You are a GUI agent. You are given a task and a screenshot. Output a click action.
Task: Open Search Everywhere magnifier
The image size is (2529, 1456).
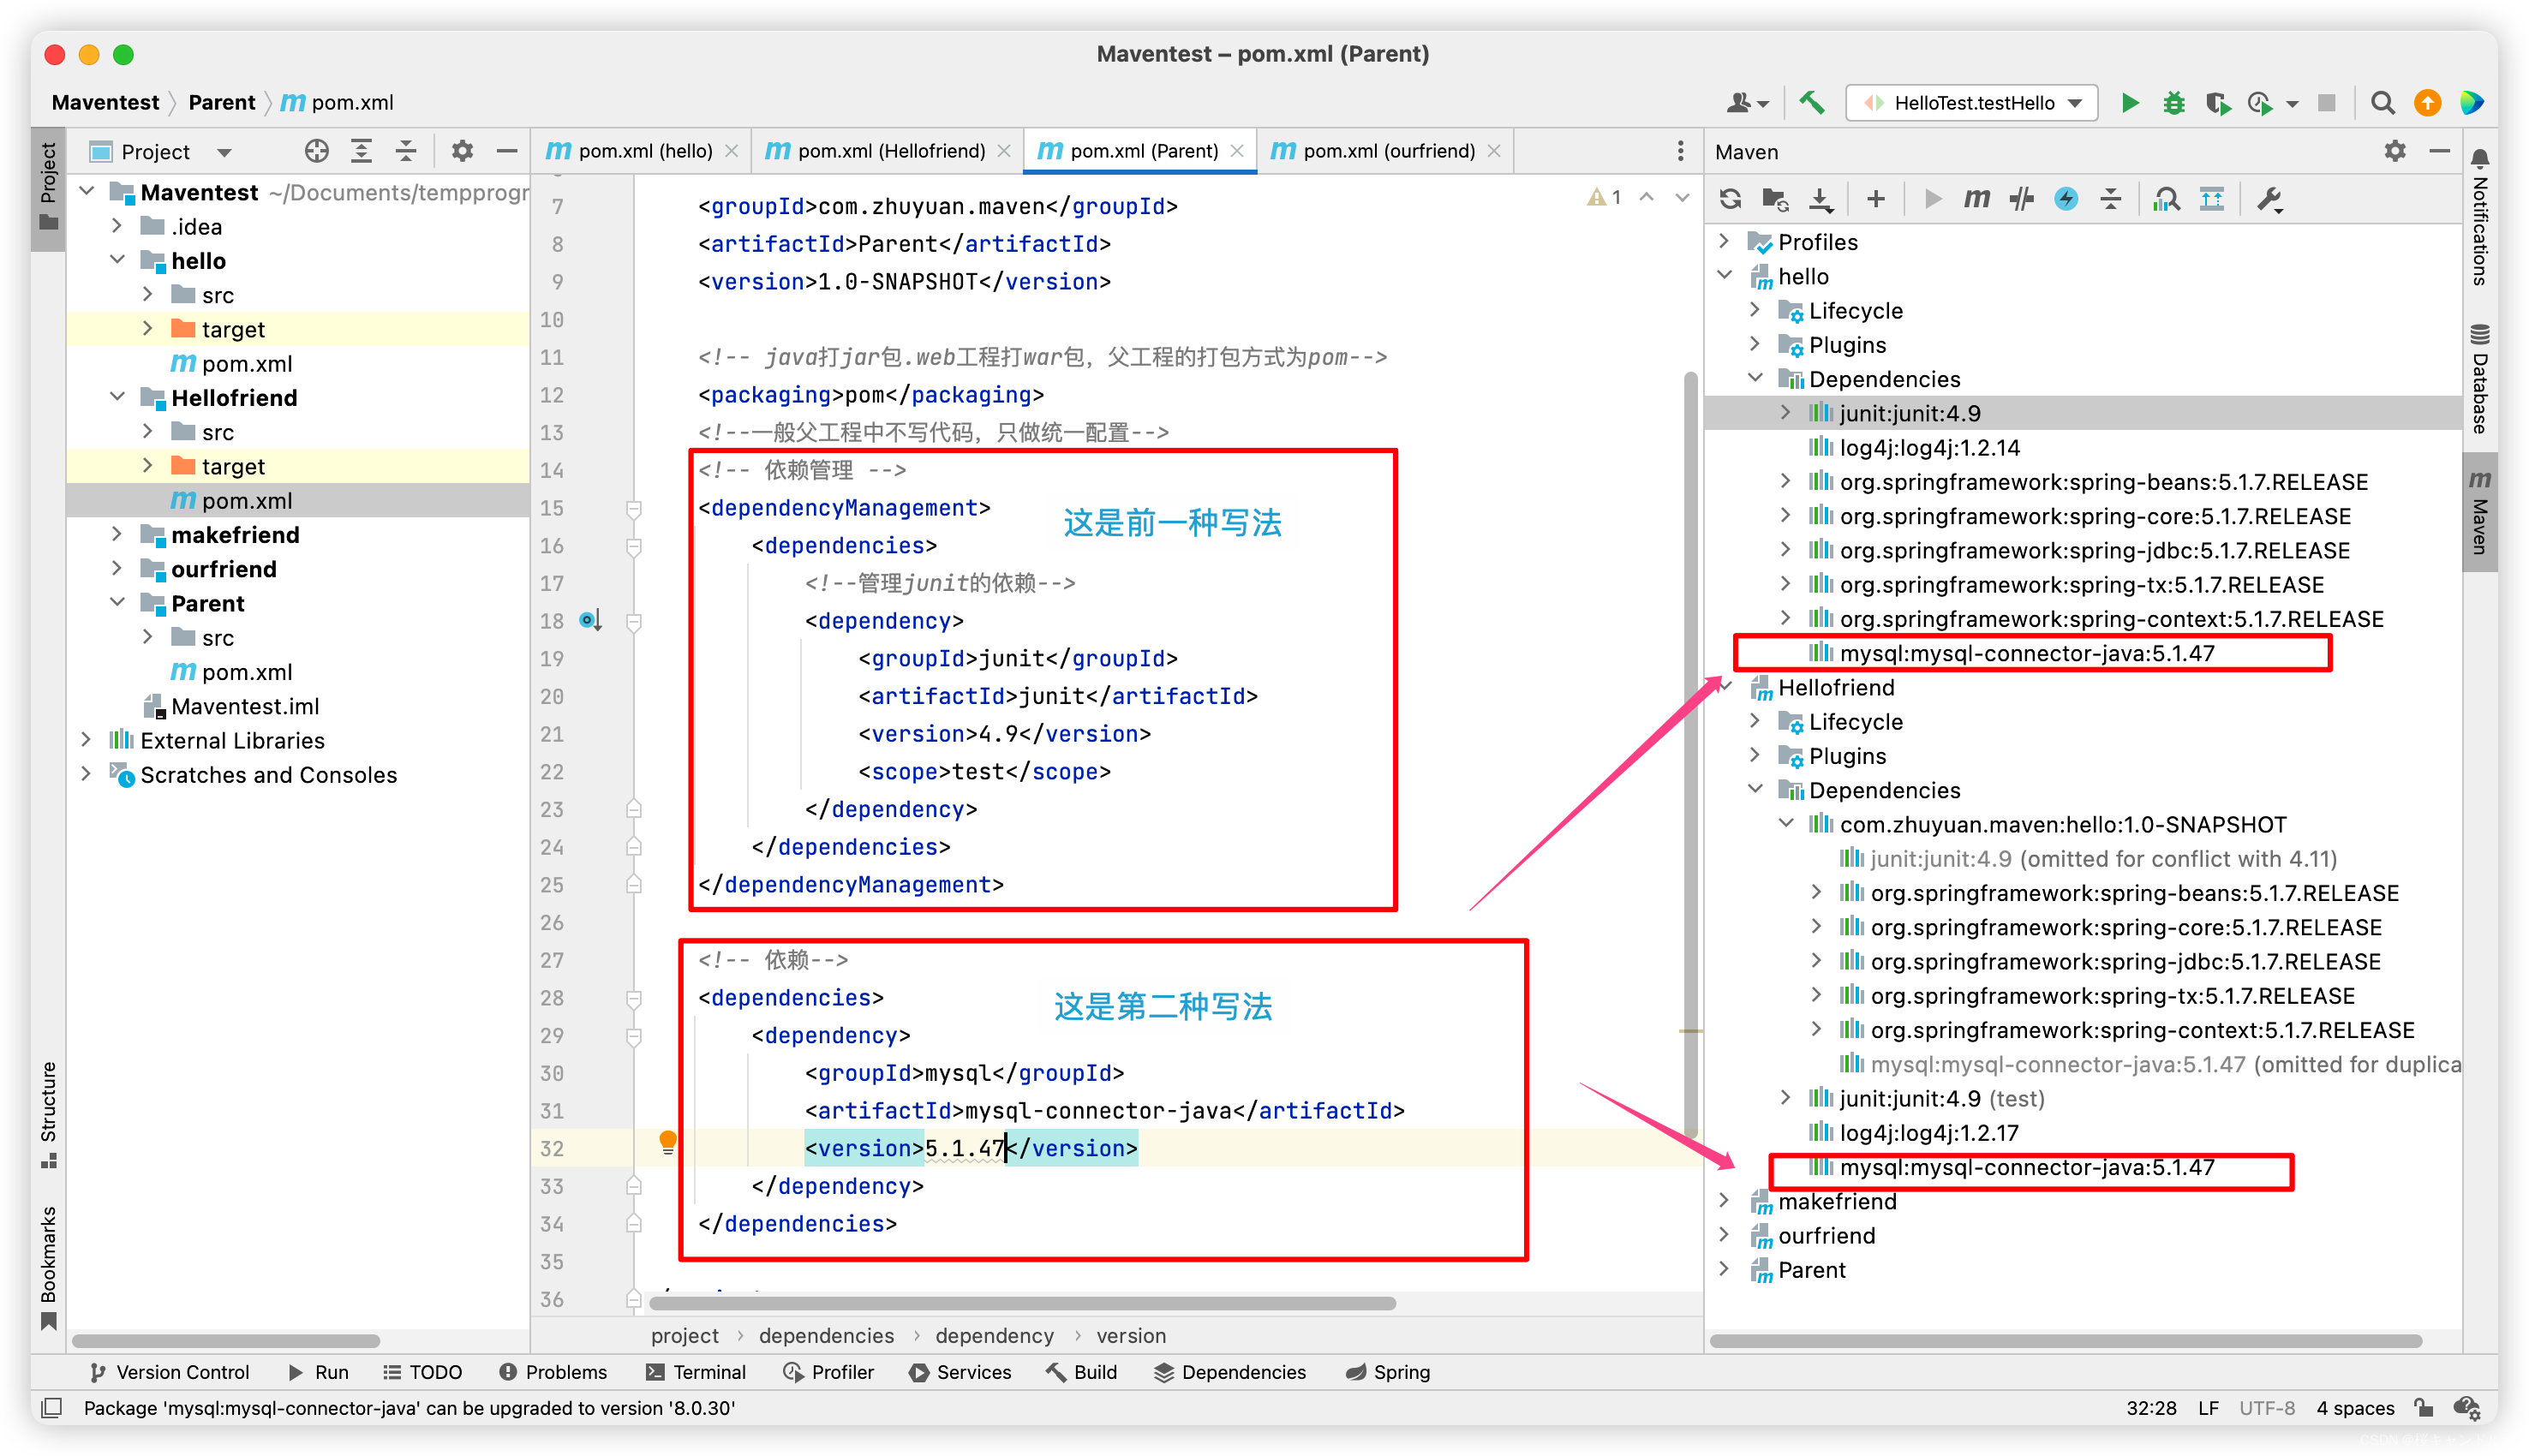tap(2382, 103)
